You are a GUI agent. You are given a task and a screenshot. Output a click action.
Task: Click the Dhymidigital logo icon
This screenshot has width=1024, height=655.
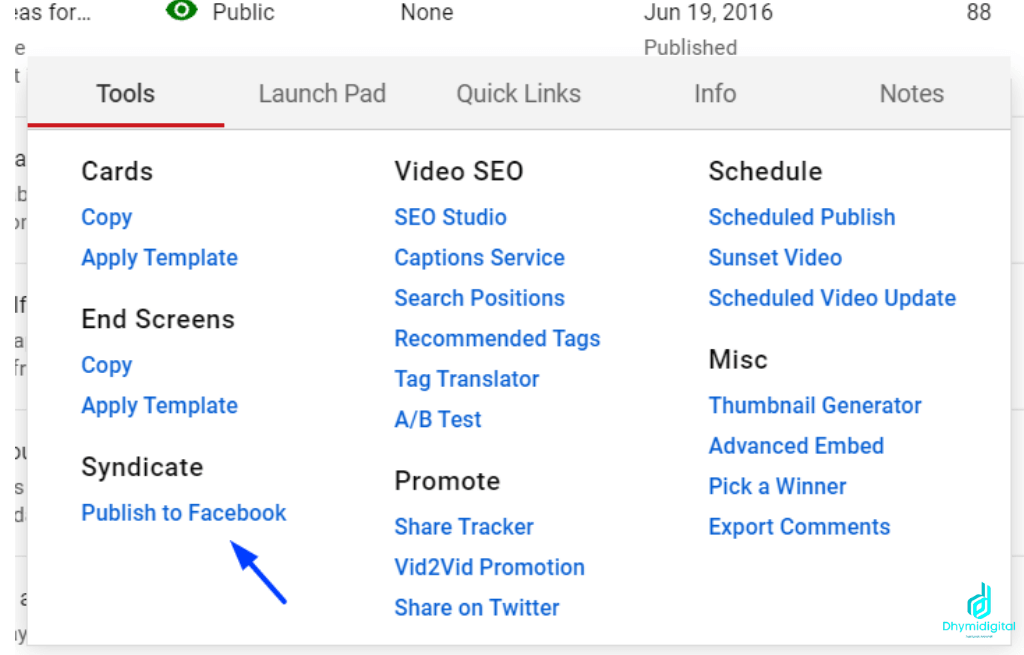pos(978,601)
